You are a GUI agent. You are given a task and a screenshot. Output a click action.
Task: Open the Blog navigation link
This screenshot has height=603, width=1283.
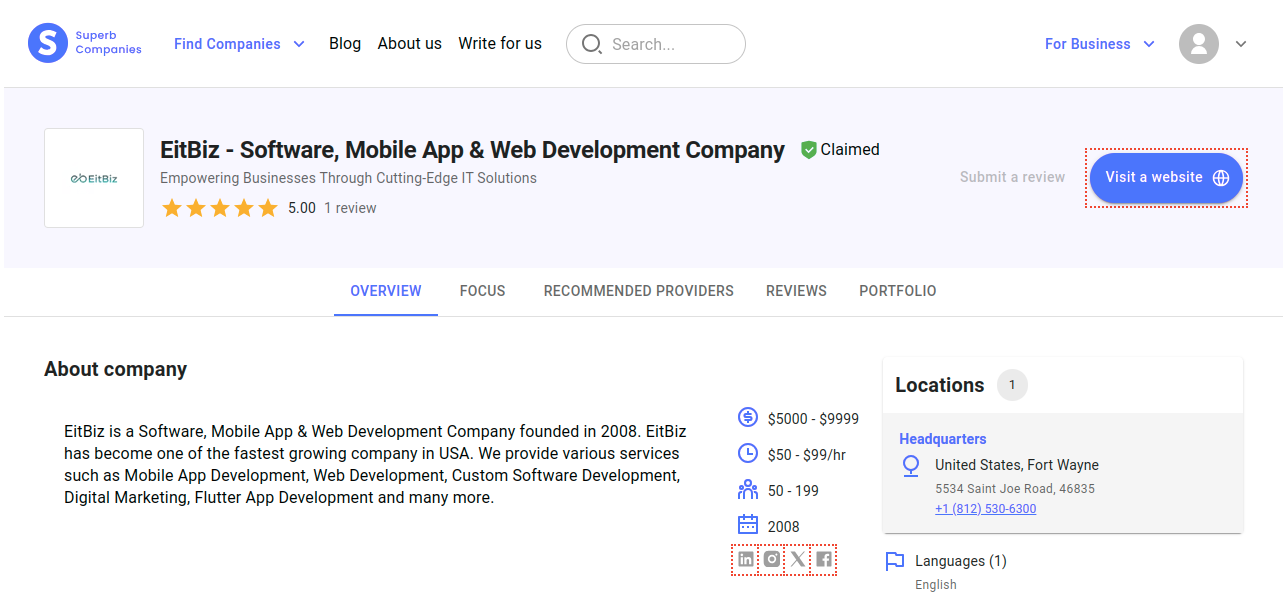coord(345,44)
